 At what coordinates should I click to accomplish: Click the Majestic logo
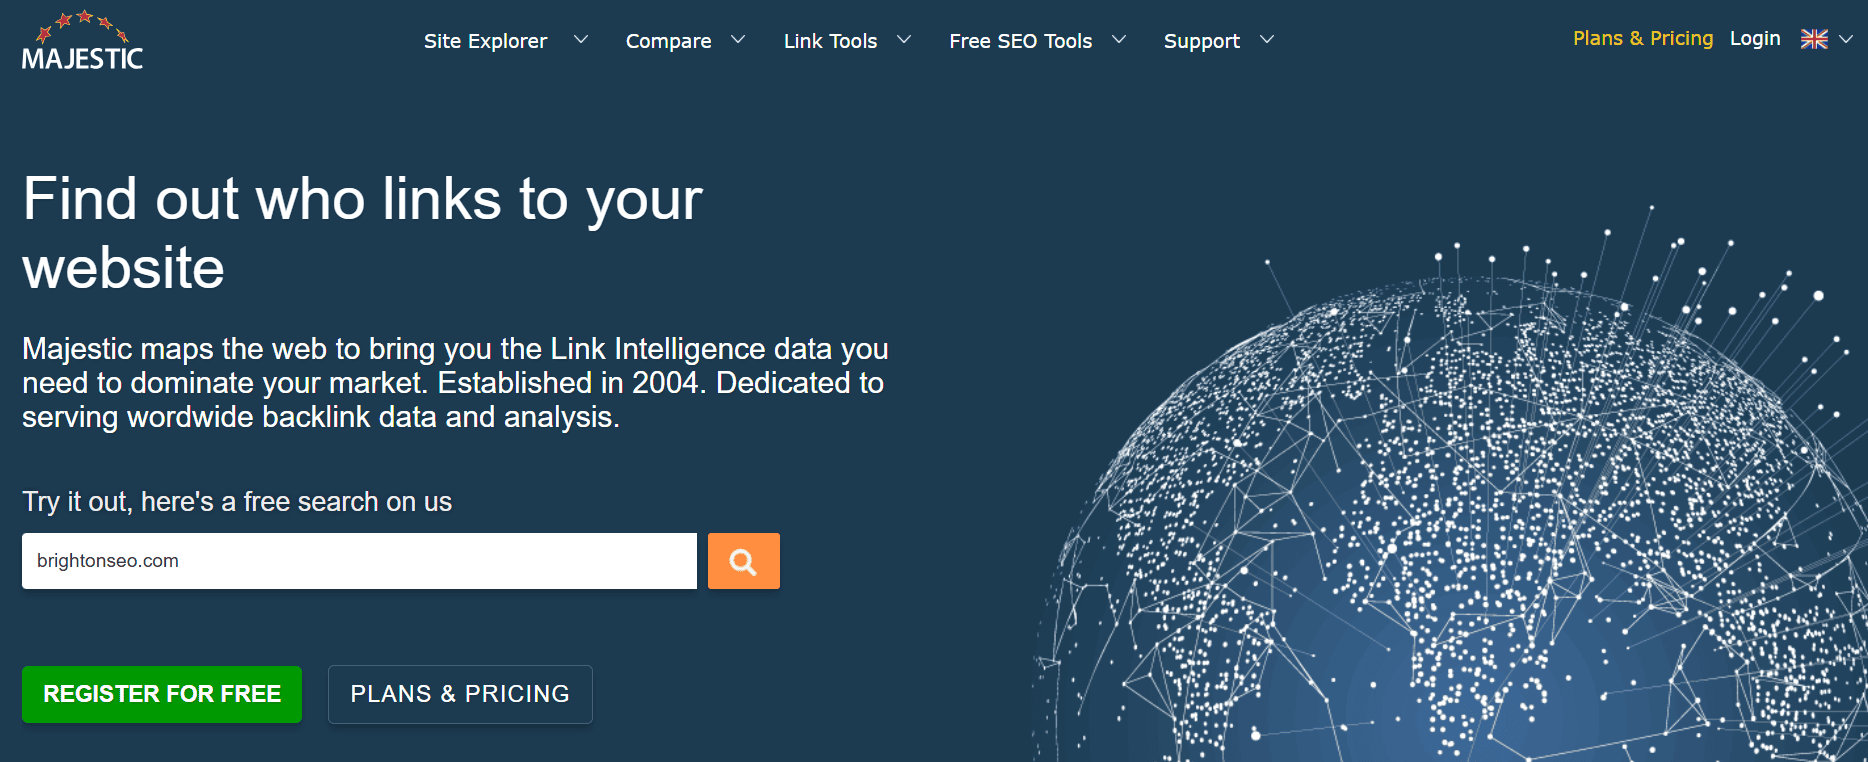click(82, 43)
